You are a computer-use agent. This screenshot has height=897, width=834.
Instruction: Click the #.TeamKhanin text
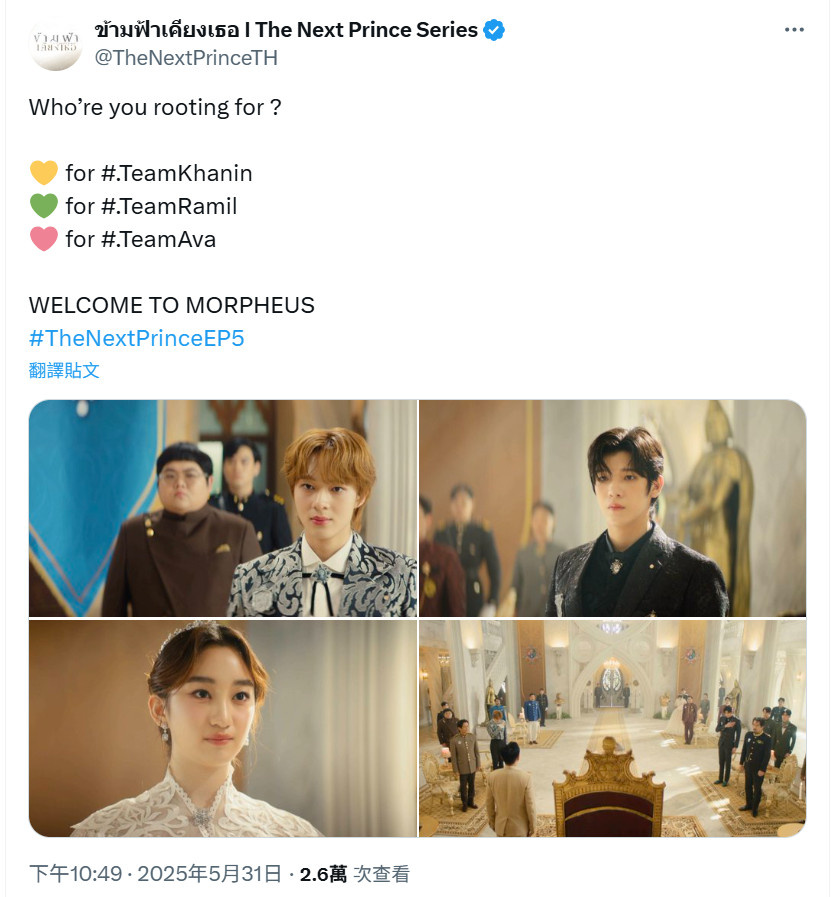[x=177, y=173]
